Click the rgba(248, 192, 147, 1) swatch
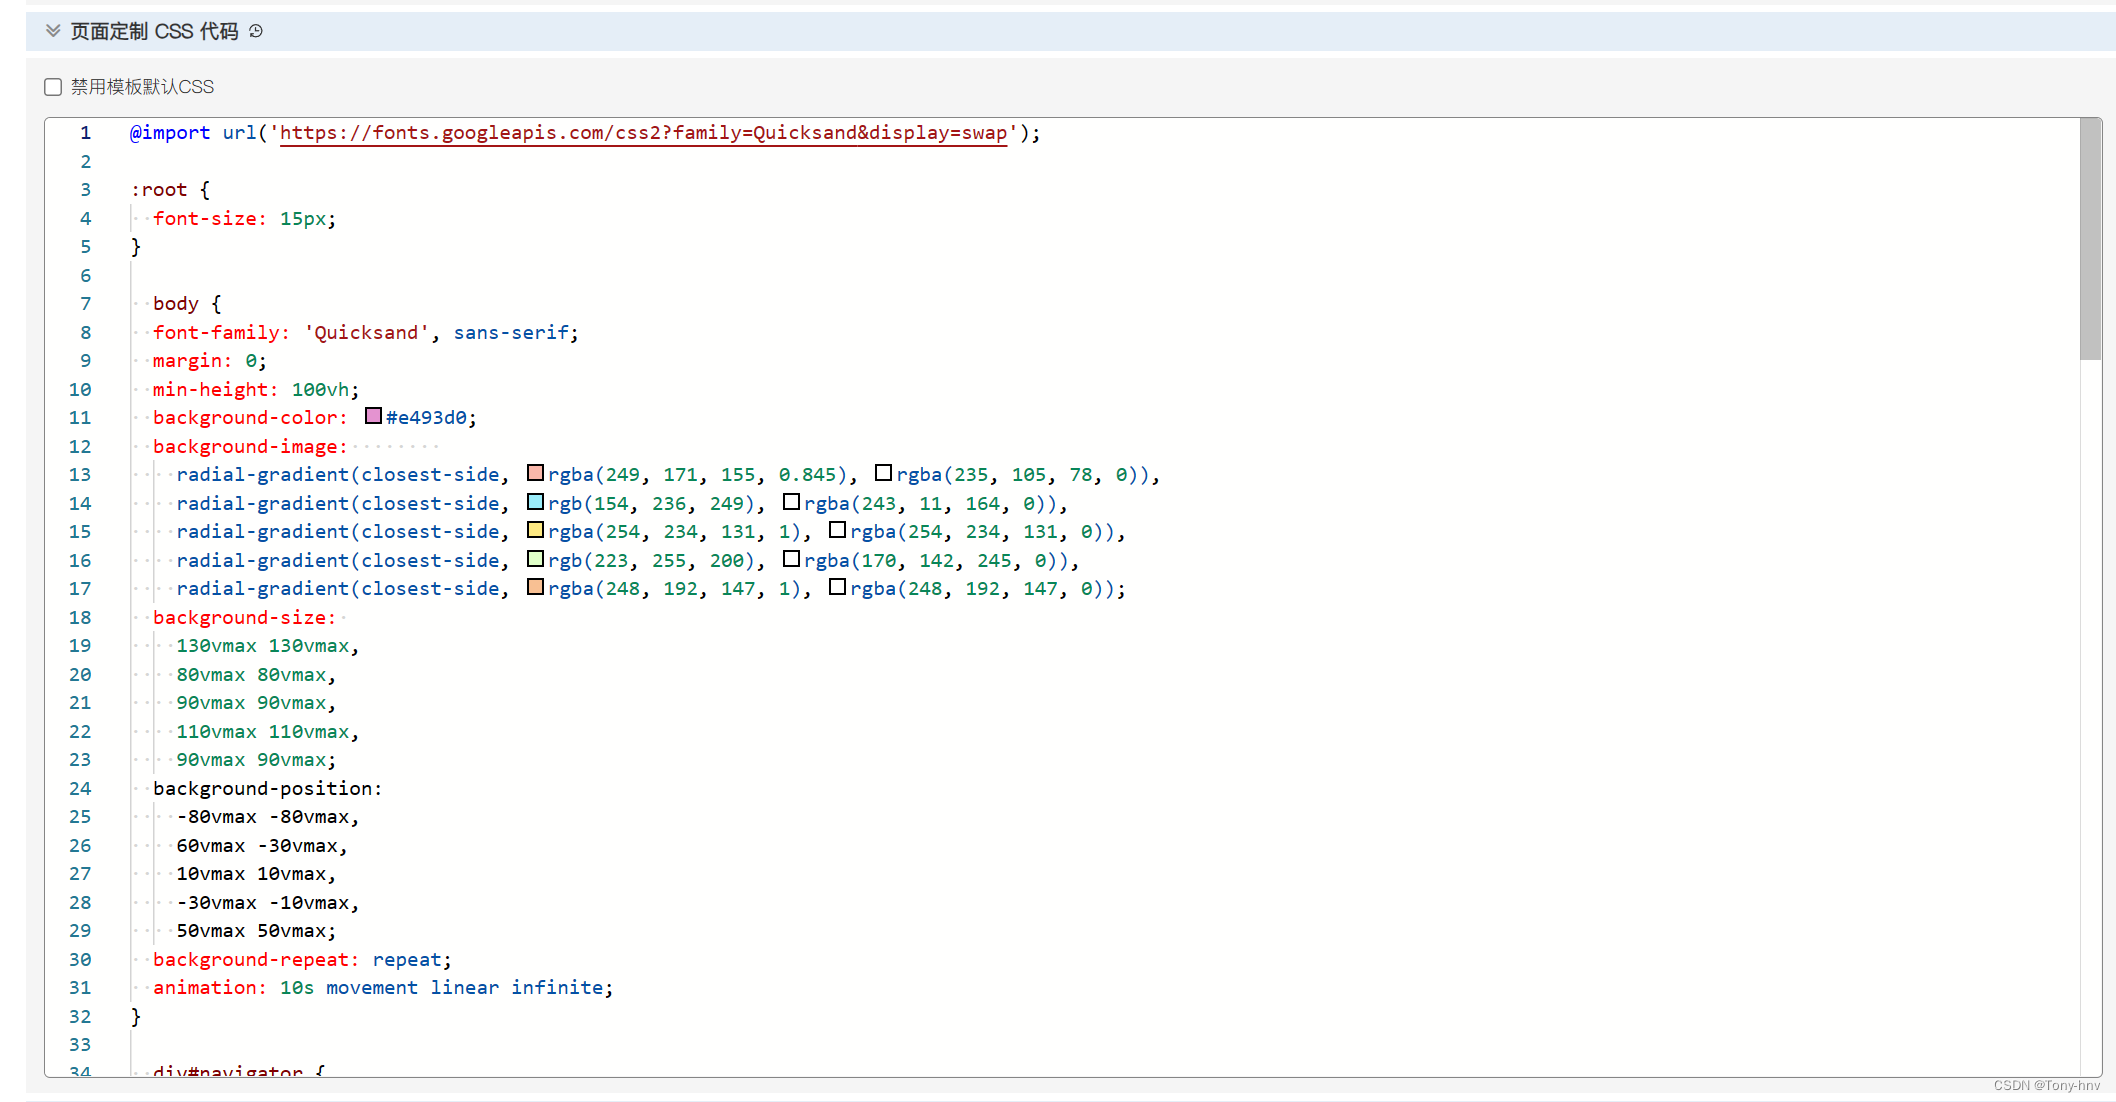Image resolution: width=2116 pixels, height=1102 pixels. (535, 587)
